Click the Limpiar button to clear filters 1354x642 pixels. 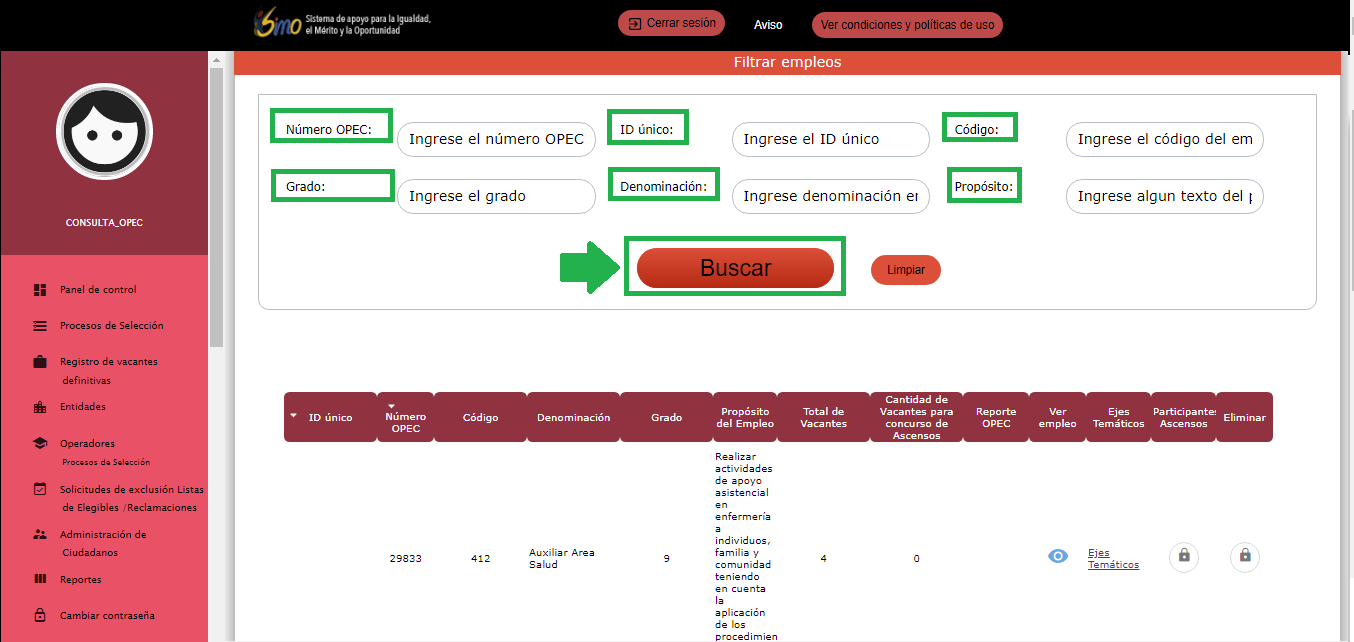906,270
